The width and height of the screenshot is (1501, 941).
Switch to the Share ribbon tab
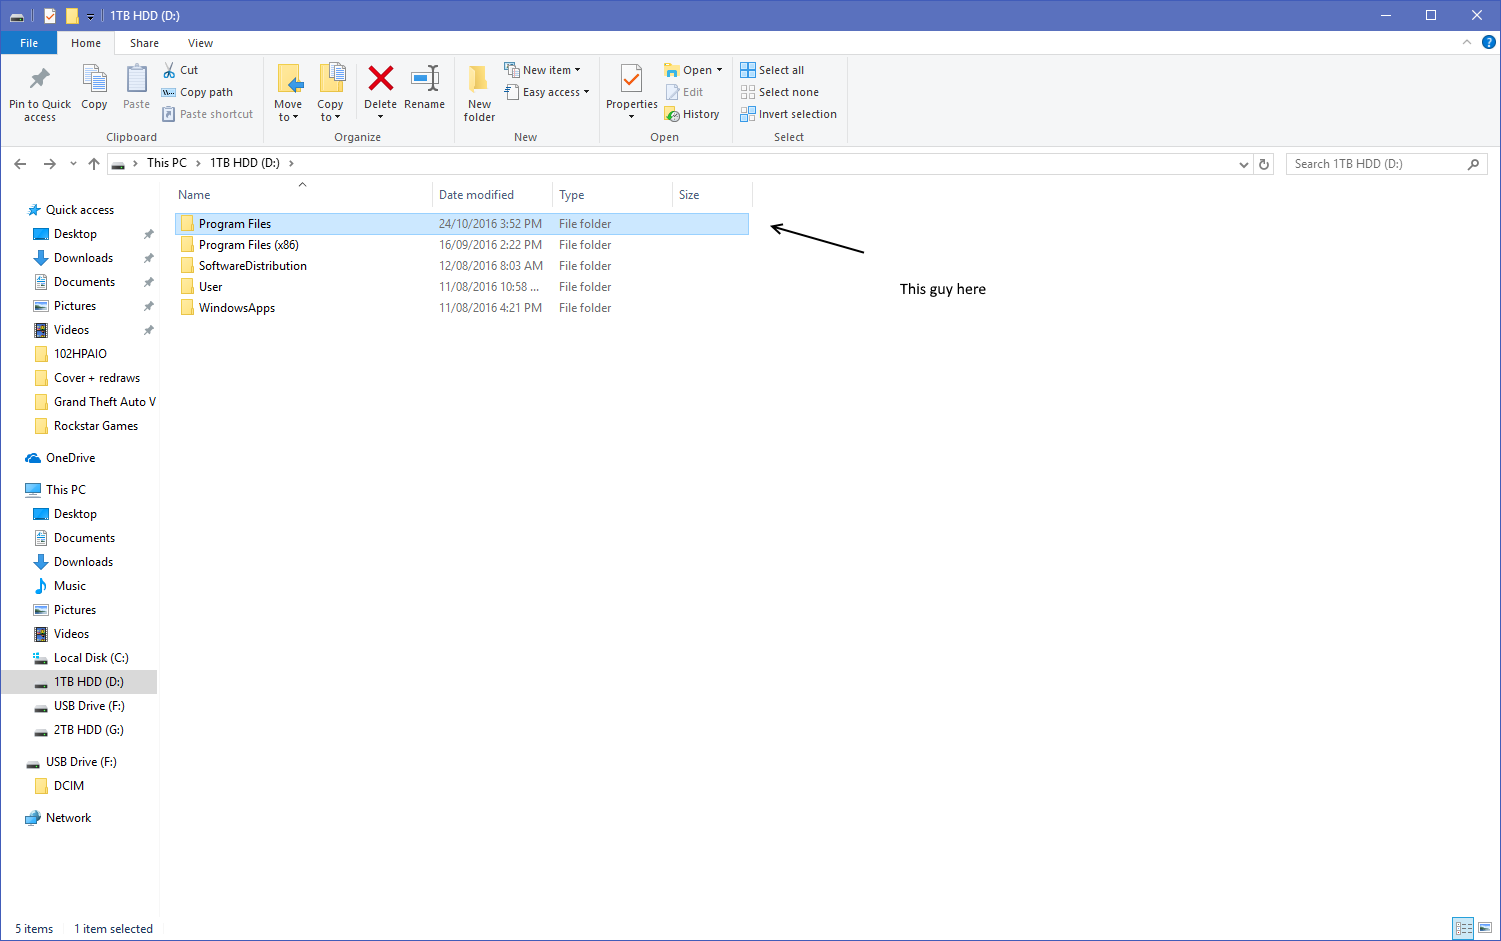144,43
